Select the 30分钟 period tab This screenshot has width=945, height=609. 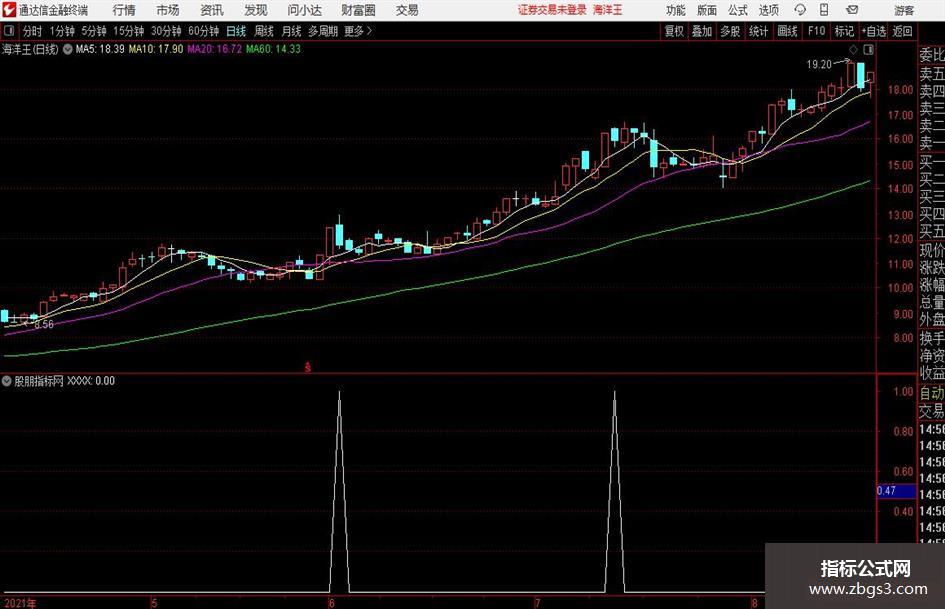pyautogui.click(x=166, y=31)
